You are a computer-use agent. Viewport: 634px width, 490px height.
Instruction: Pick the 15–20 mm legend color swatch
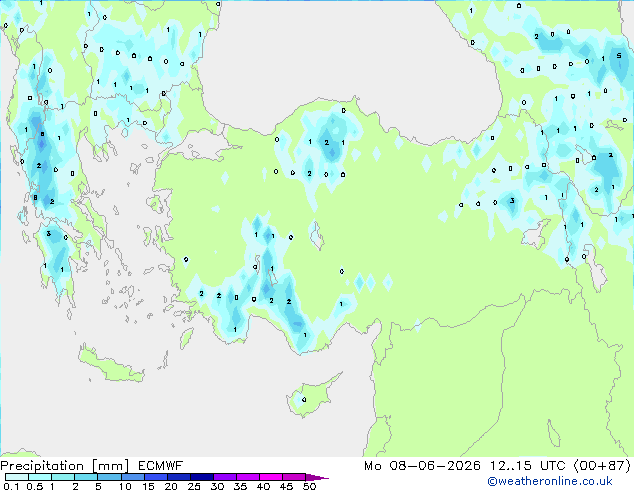click(x=155, y=477)
